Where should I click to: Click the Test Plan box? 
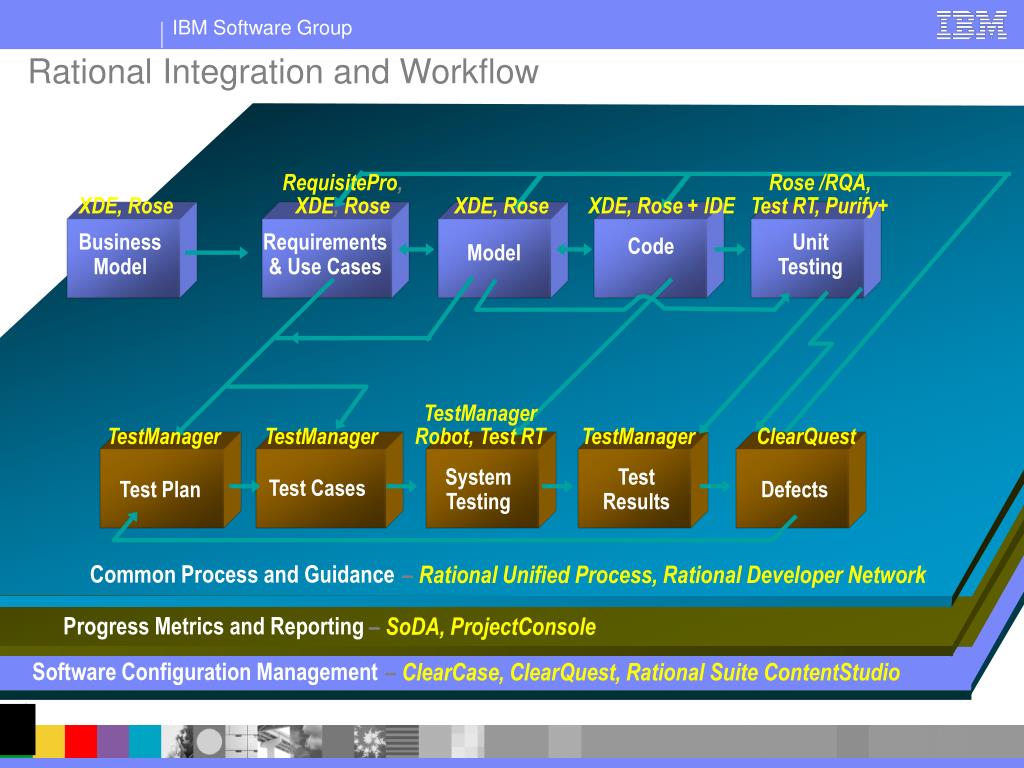(170, 480)
